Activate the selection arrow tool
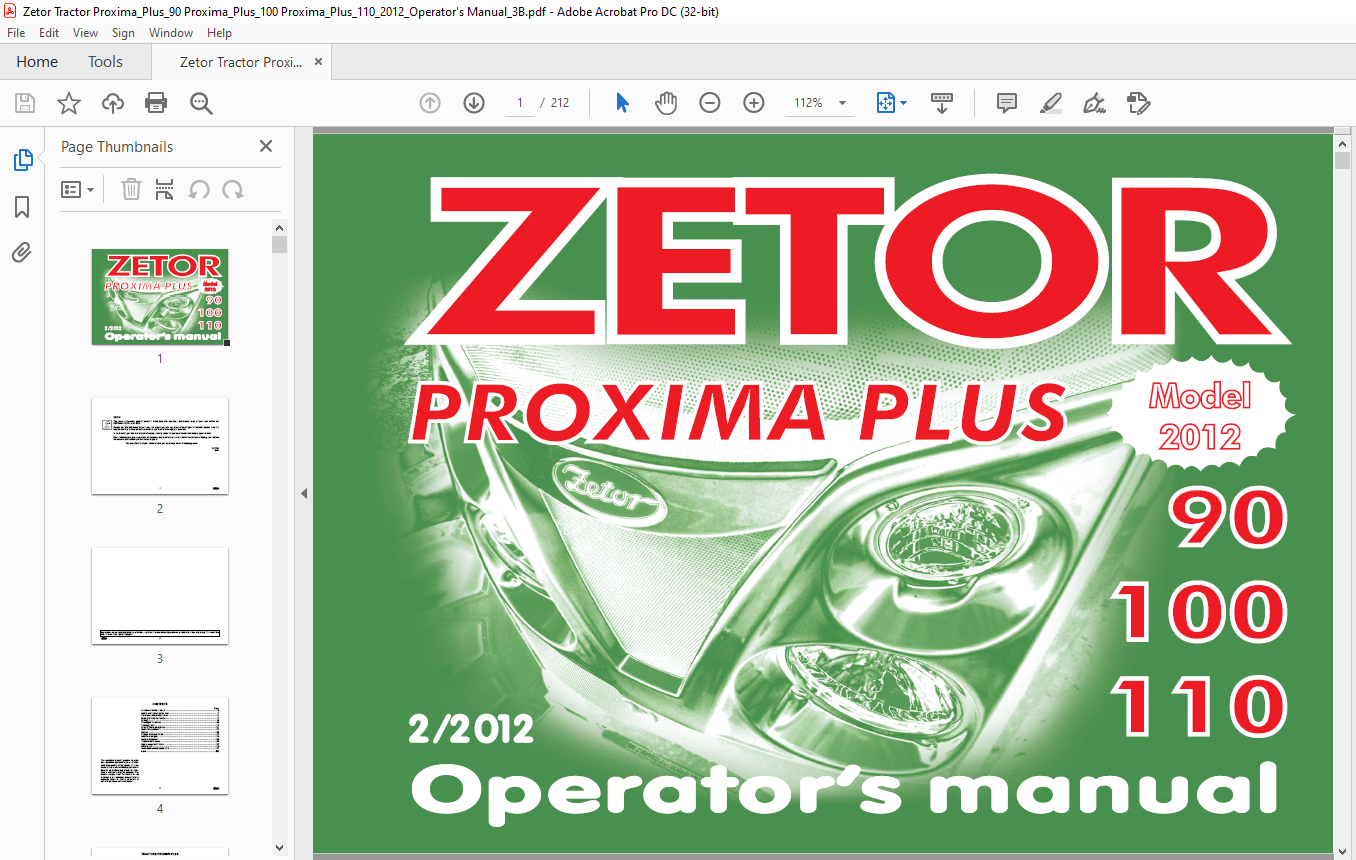The image size is (1356, 860). tap(622, 103)
